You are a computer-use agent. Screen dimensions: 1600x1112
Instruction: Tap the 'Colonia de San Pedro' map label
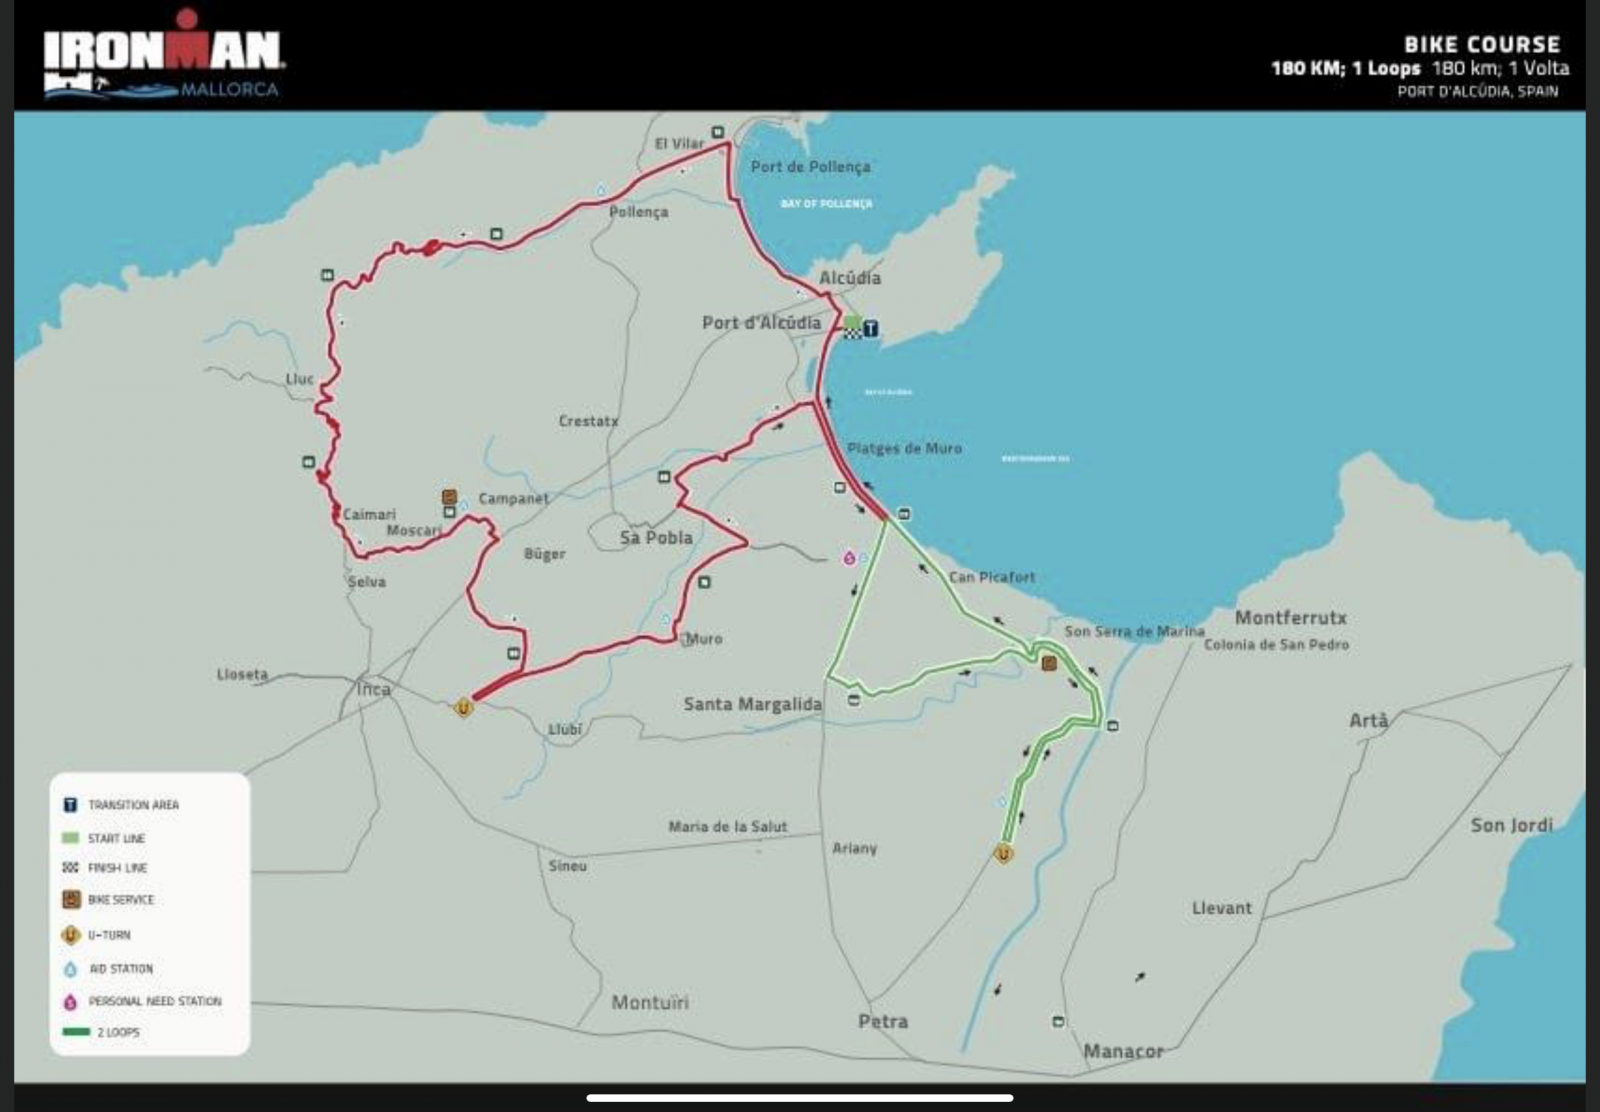coord(1276,645)
